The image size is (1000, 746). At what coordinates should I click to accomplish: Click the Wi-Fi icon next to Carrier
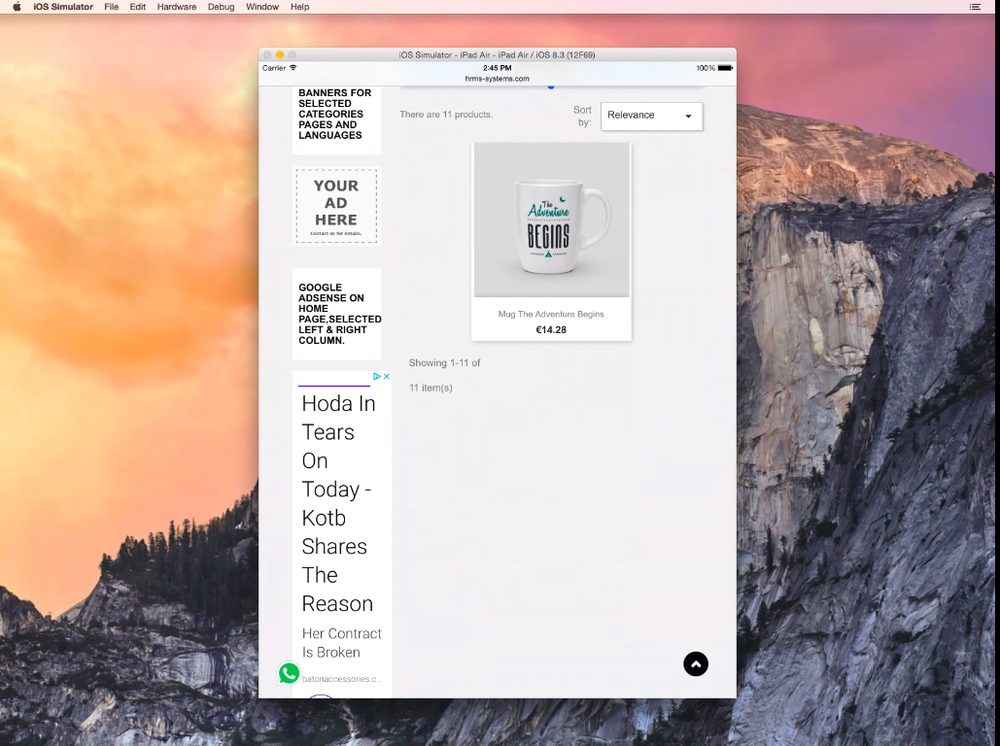coord(293,68)
